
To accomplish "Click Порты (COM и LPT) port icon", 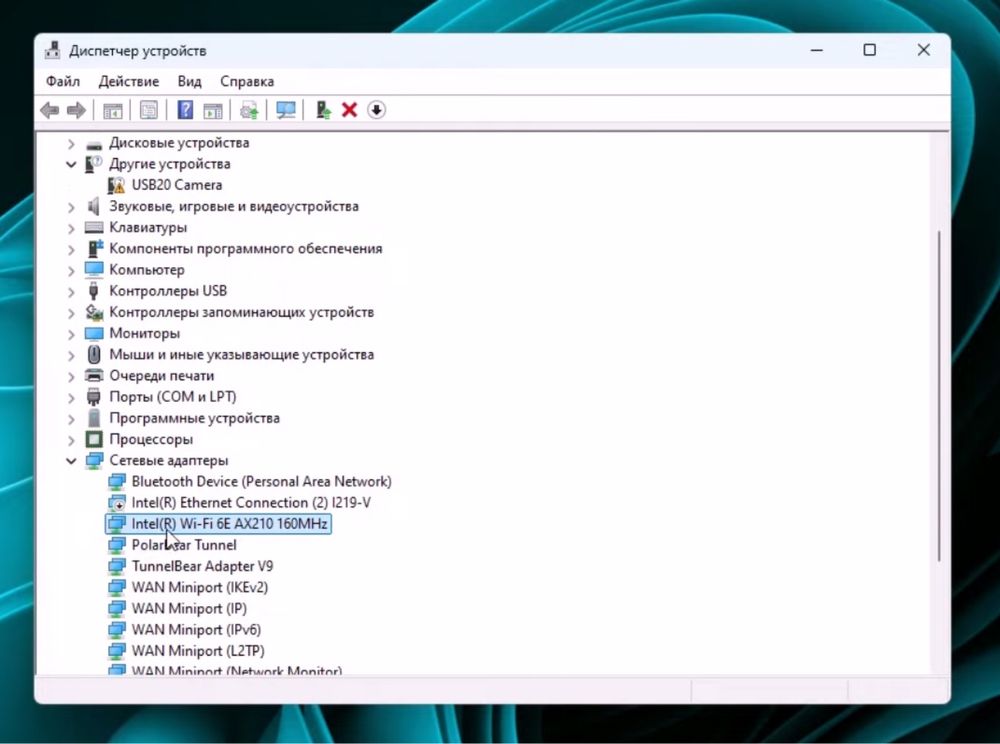I will pyautogui.click(x=94, y=397).
